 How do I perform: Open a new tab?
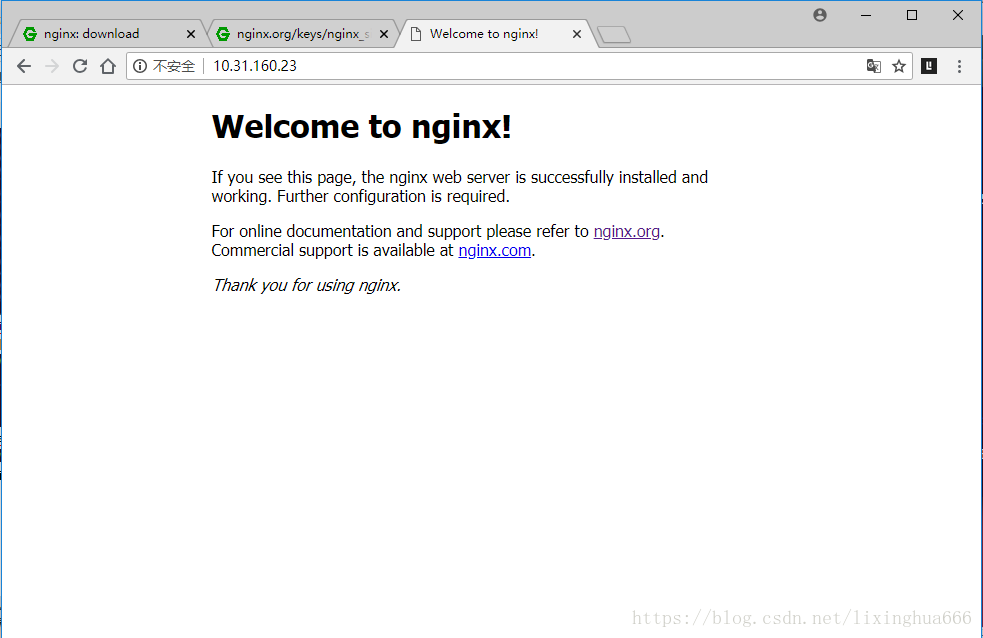pyautogui.click(x=614, y=35)
